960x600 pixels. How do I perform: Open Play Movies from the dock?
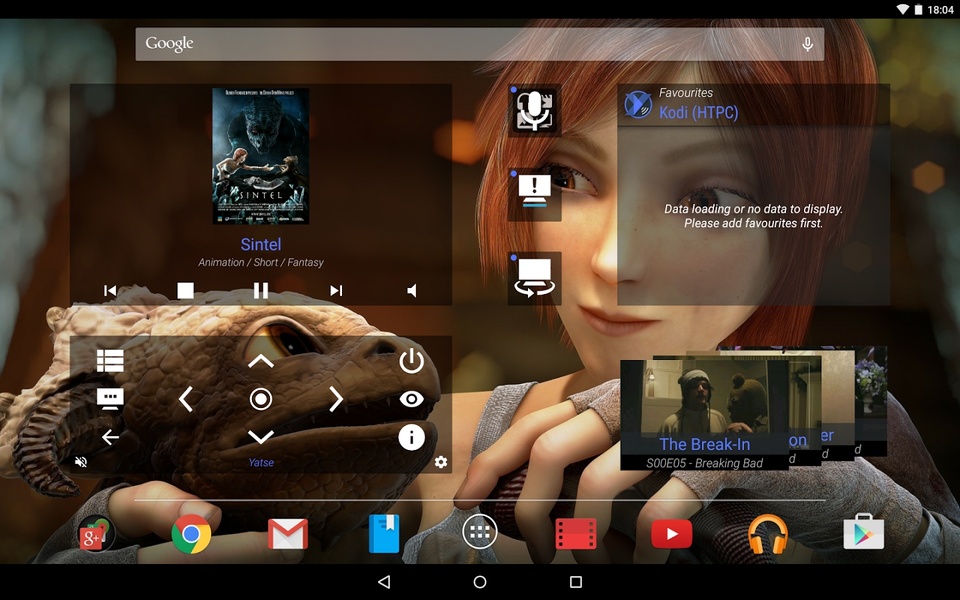point(576,534)
